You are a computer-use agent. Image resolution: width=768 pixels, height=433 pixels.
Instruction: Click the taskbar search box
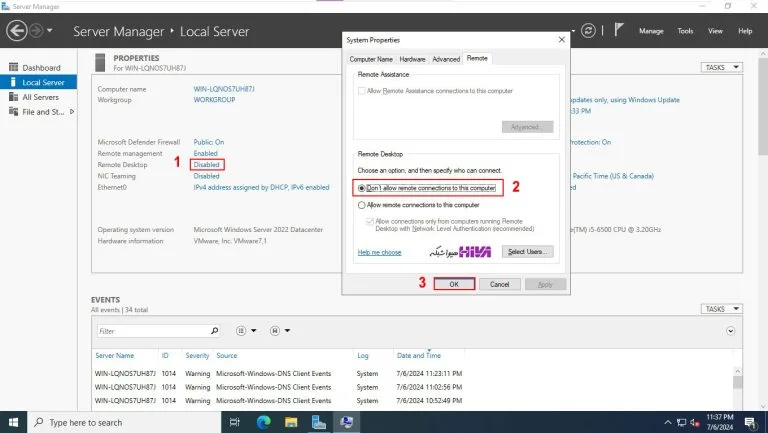[125, 422]
